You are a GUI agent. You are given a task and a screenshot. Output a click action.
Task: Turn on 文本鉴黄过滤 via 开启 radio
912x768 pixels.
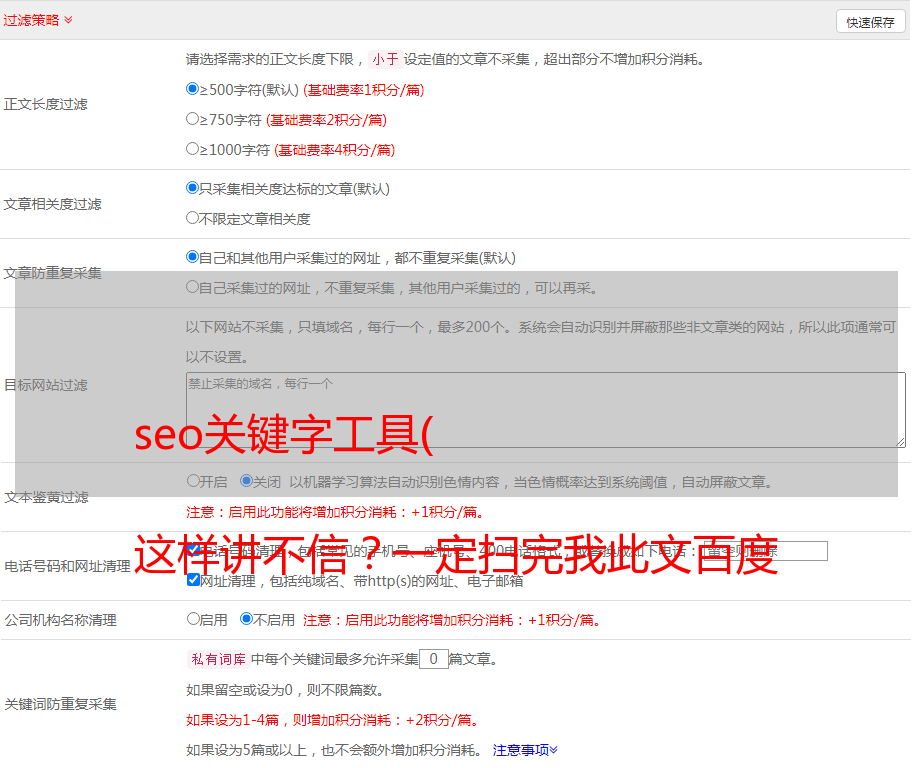[x=193, y=481]
